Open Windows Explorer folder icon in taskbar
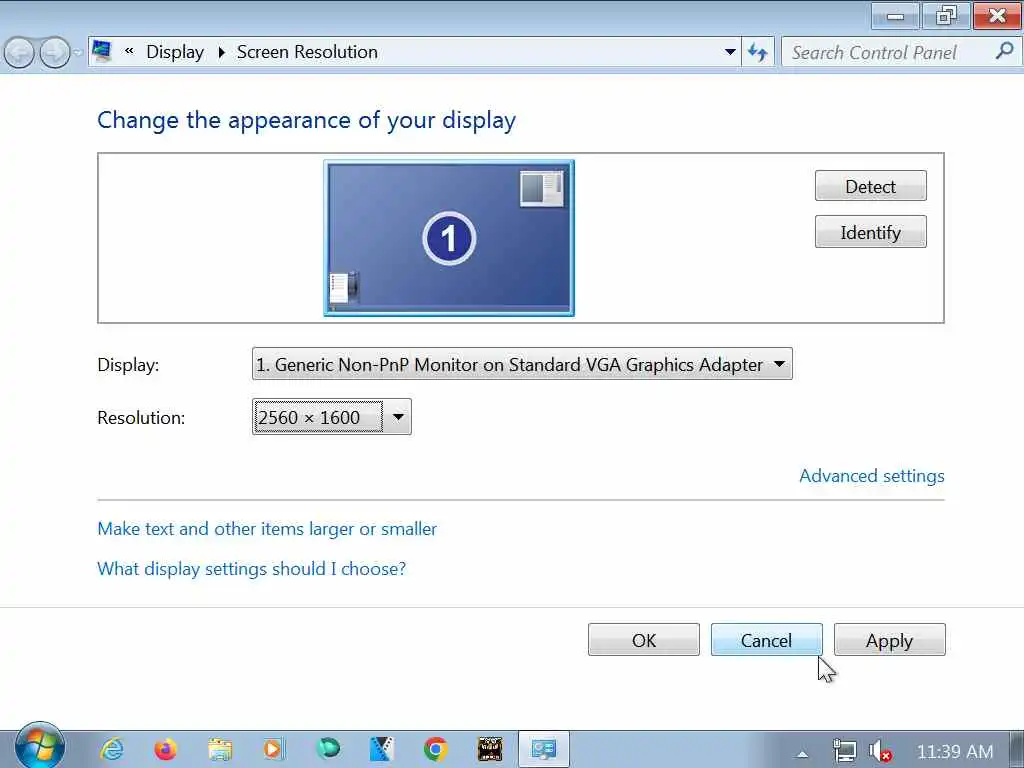The height and width of the screenshot is (768, 1024). pos(220,749)
